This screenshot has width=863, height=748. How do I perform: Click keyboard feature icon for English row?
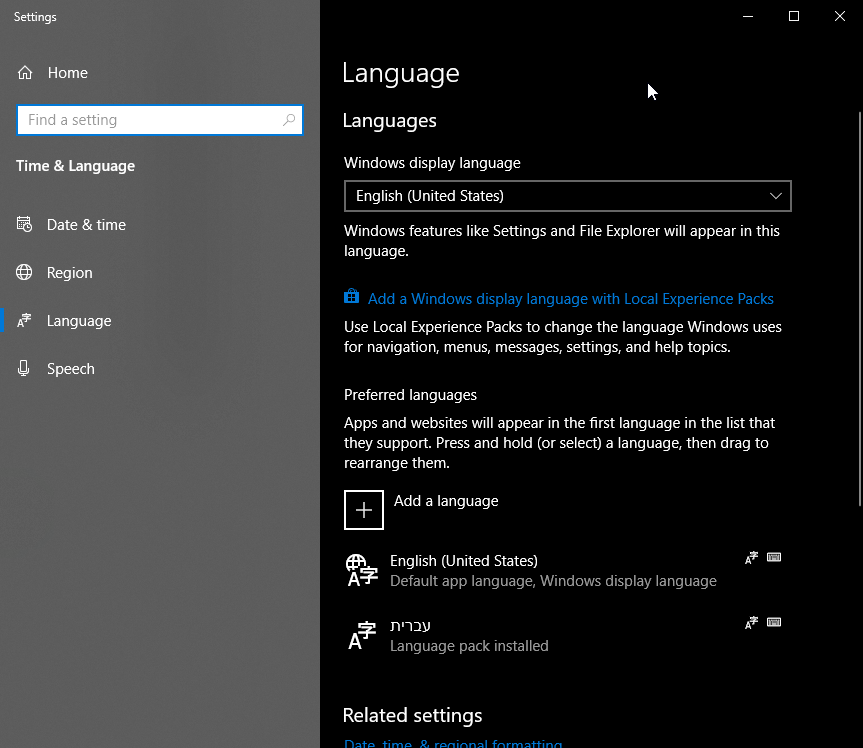(774, 558)
